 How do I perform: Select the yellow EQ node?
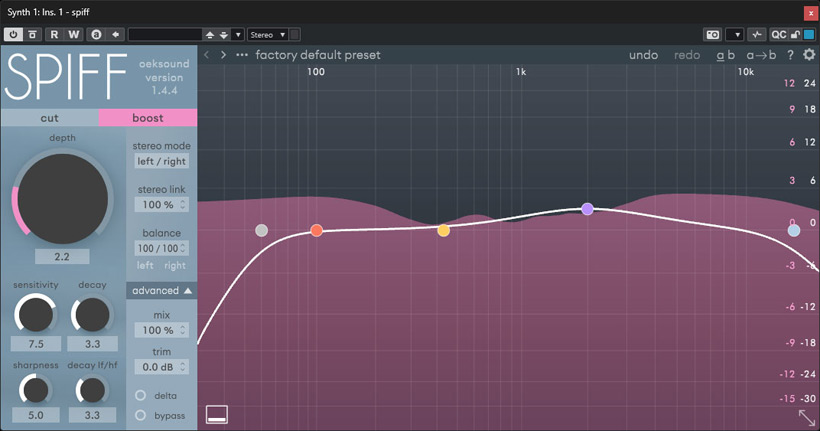coord(443,230)
